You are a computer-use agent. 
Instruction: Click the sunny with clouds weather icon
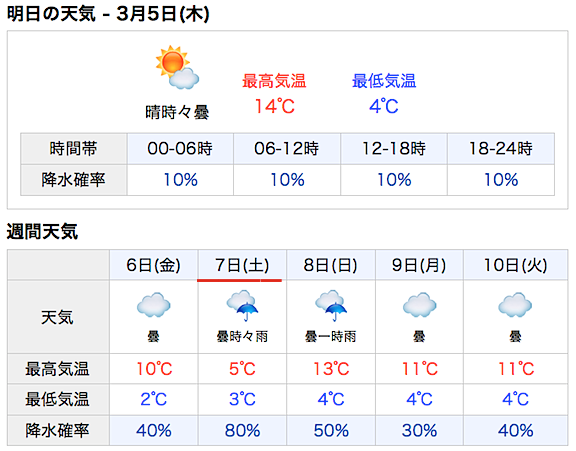(x=177, y=68)
